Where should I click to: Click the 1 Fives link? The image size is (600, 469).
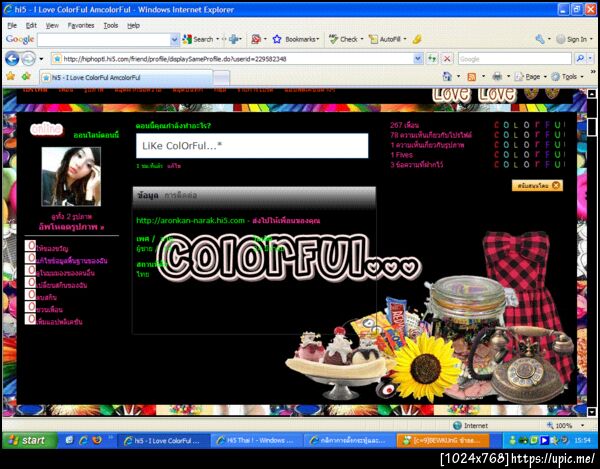click(x=401, y=155)
